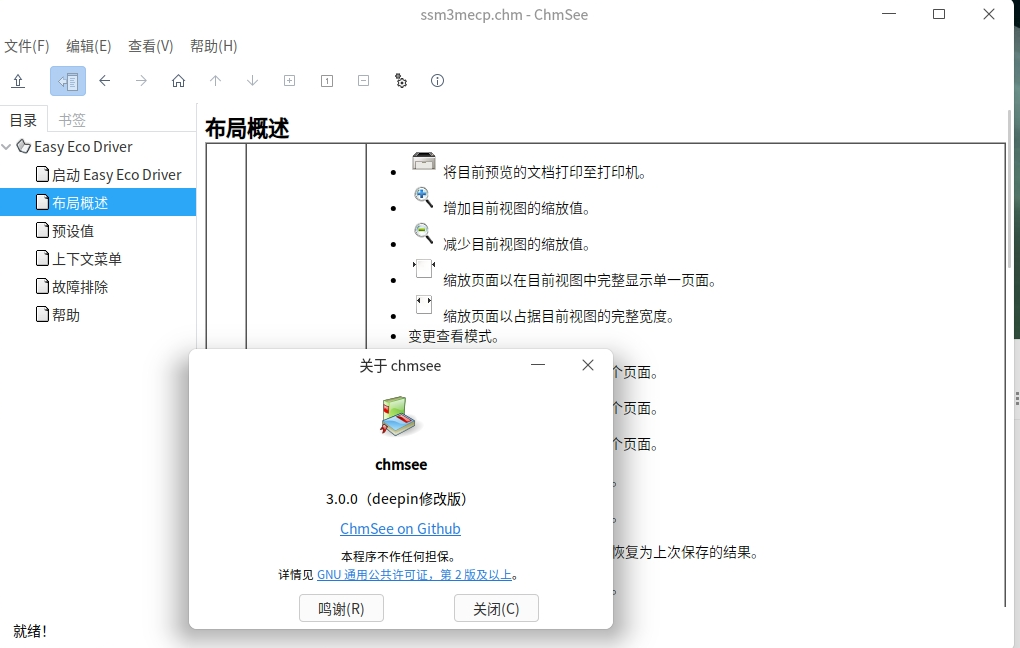Switch to the 目录 tab
Image resolution: width=1020 pixels, height=648 pixels.
(x=23, y=120)
